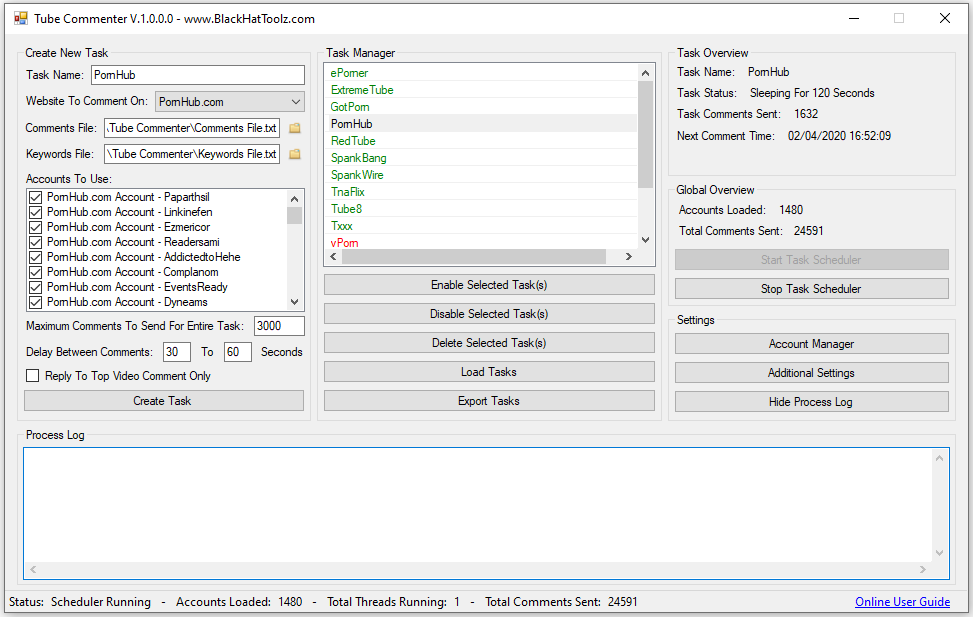Open the Website To Comment On dropdown
The height and width of the screenshot is (617, 973).
tap(230, 102)
